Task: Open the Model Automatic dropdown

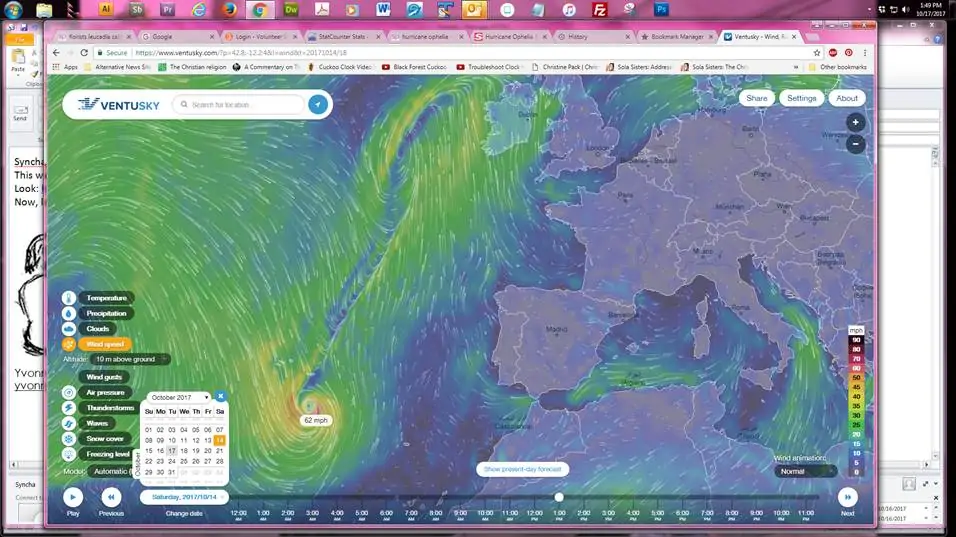Action: point(113,471)
